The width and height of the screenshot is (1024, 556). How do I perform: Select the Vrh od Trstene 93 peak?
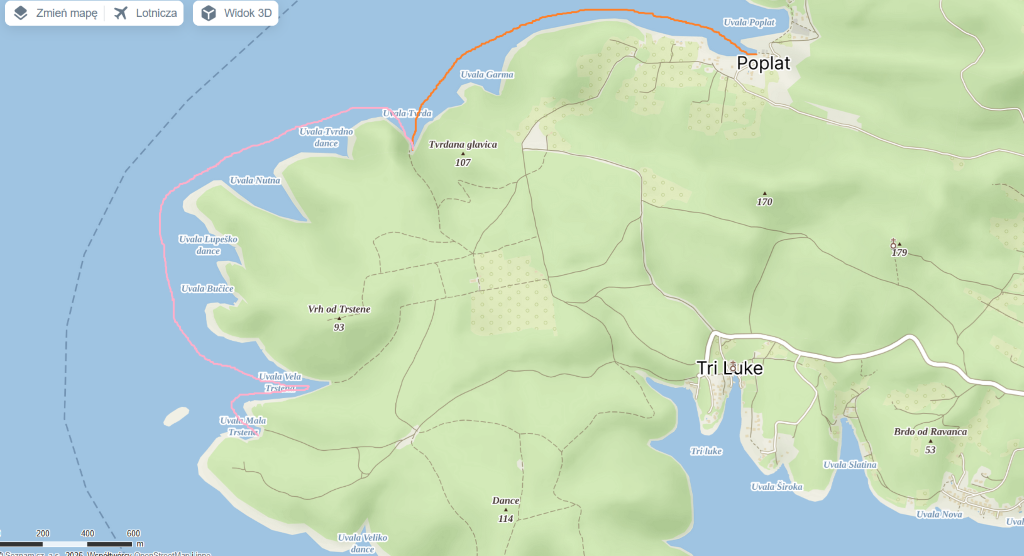[x=339, y=318]
